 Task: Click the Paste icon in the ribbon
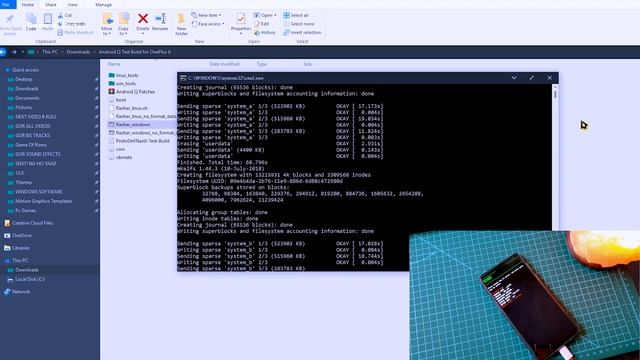(47, 19)
